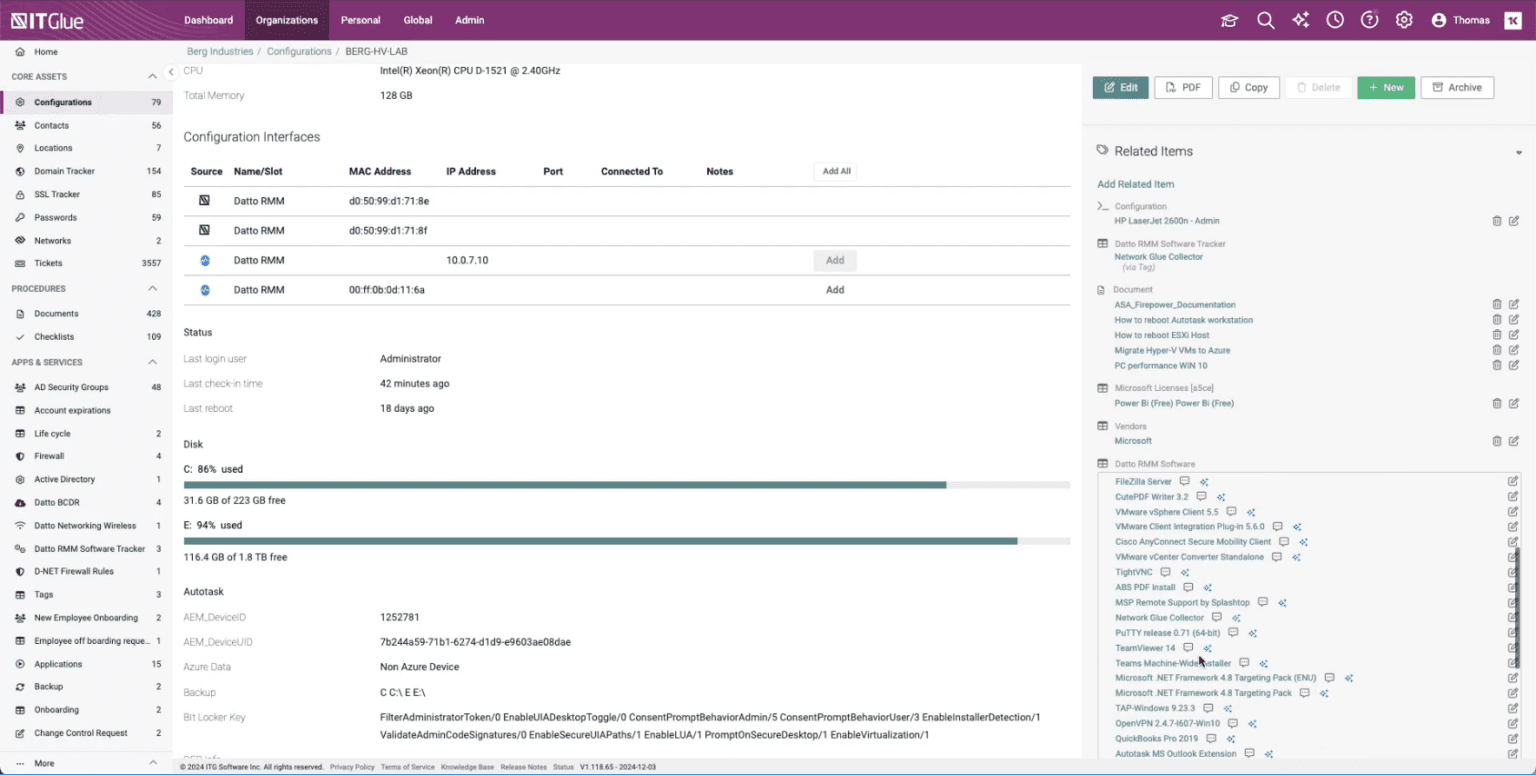Viewport: 1536px width, 776px height.
Task: Go to the Global navigation tab
Action: click(x=418, y=20)
